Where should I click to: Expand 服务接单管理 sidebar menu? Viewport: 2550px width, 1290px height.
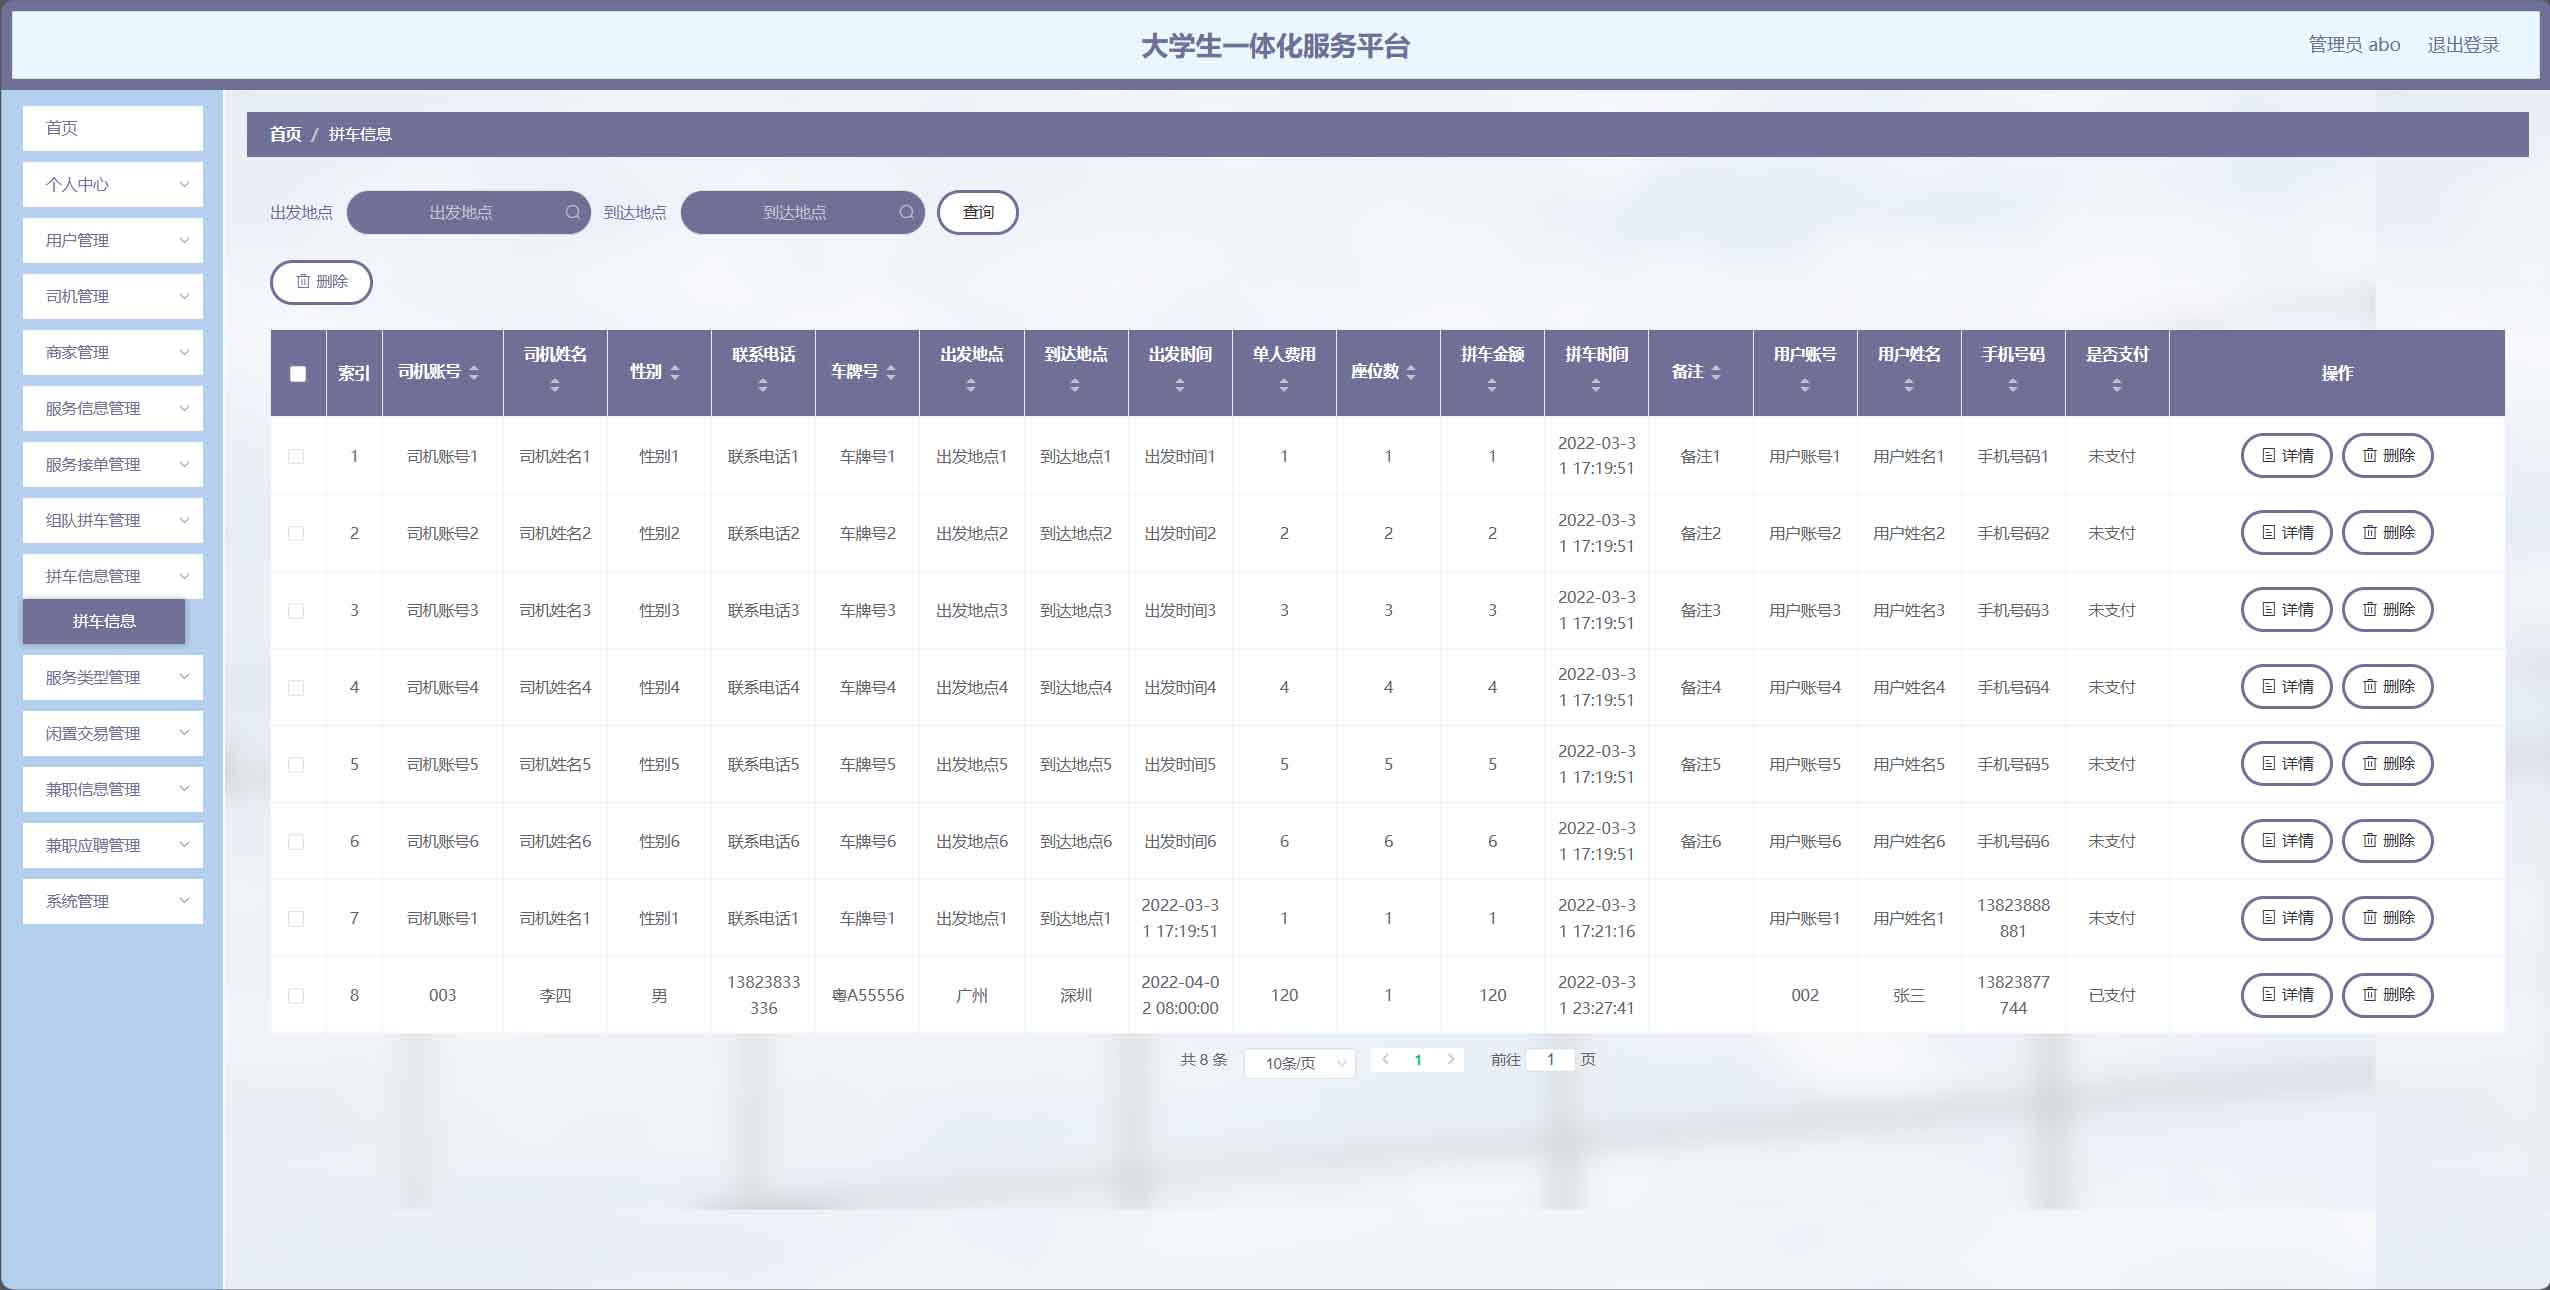pyautogui.click(x=113, y=464)
